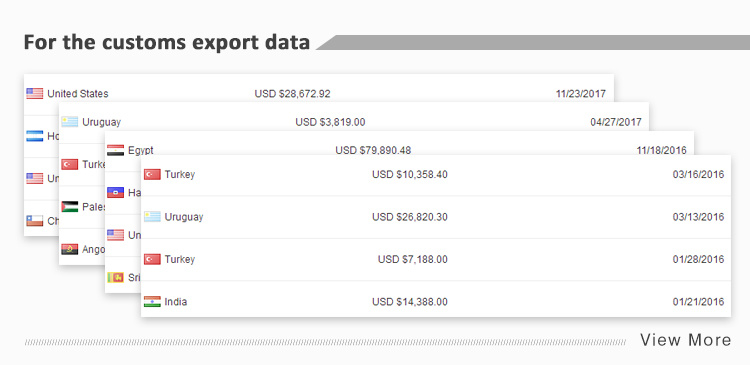The height and width of the screenshot is (365, 750).
Task: Click the date 03/16/2016
Action: tap(698, 174)
